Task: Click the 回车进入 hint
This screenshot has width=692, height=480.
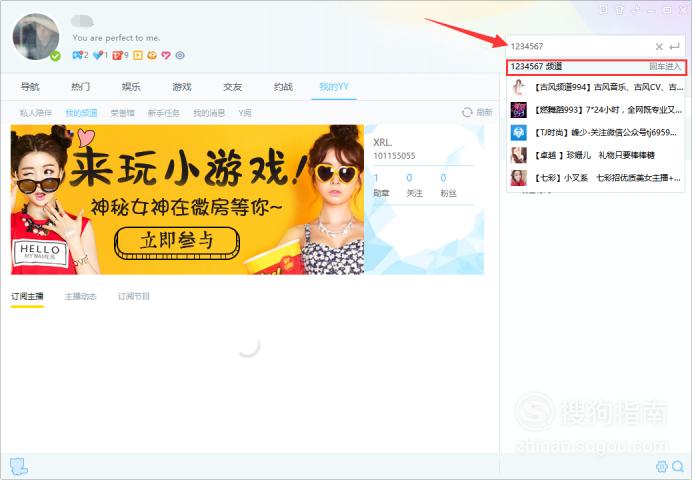Action: pyautogui.click(x=665, y=67)
